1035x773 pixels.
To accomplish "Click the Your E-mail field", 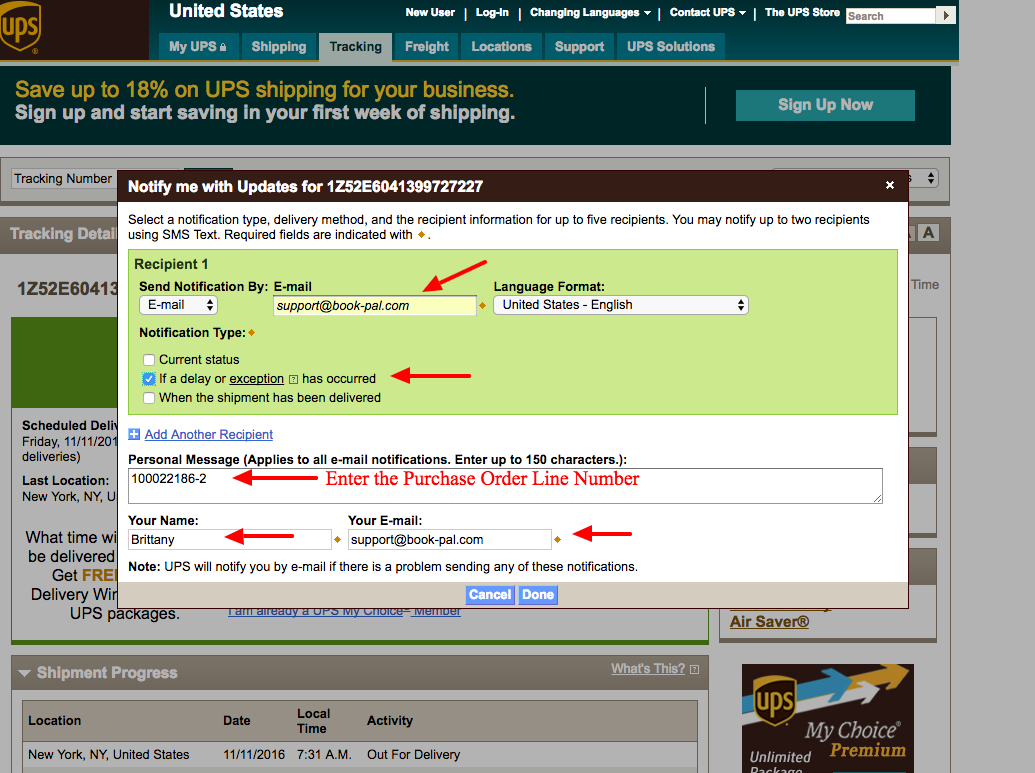I will coord(450,539).
